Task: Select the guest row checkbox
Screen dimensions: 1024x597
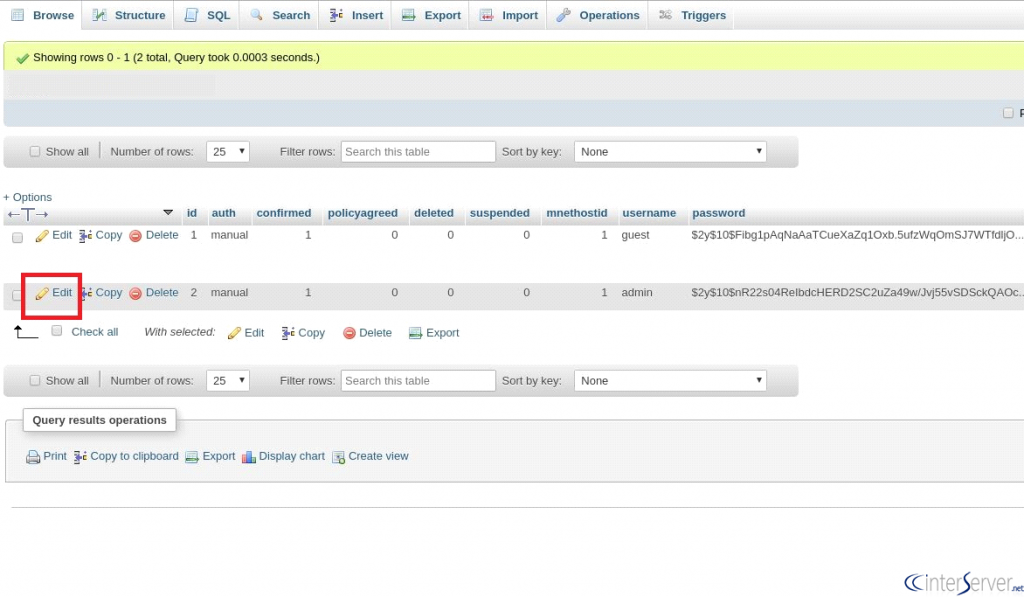Action: point(18,238)
